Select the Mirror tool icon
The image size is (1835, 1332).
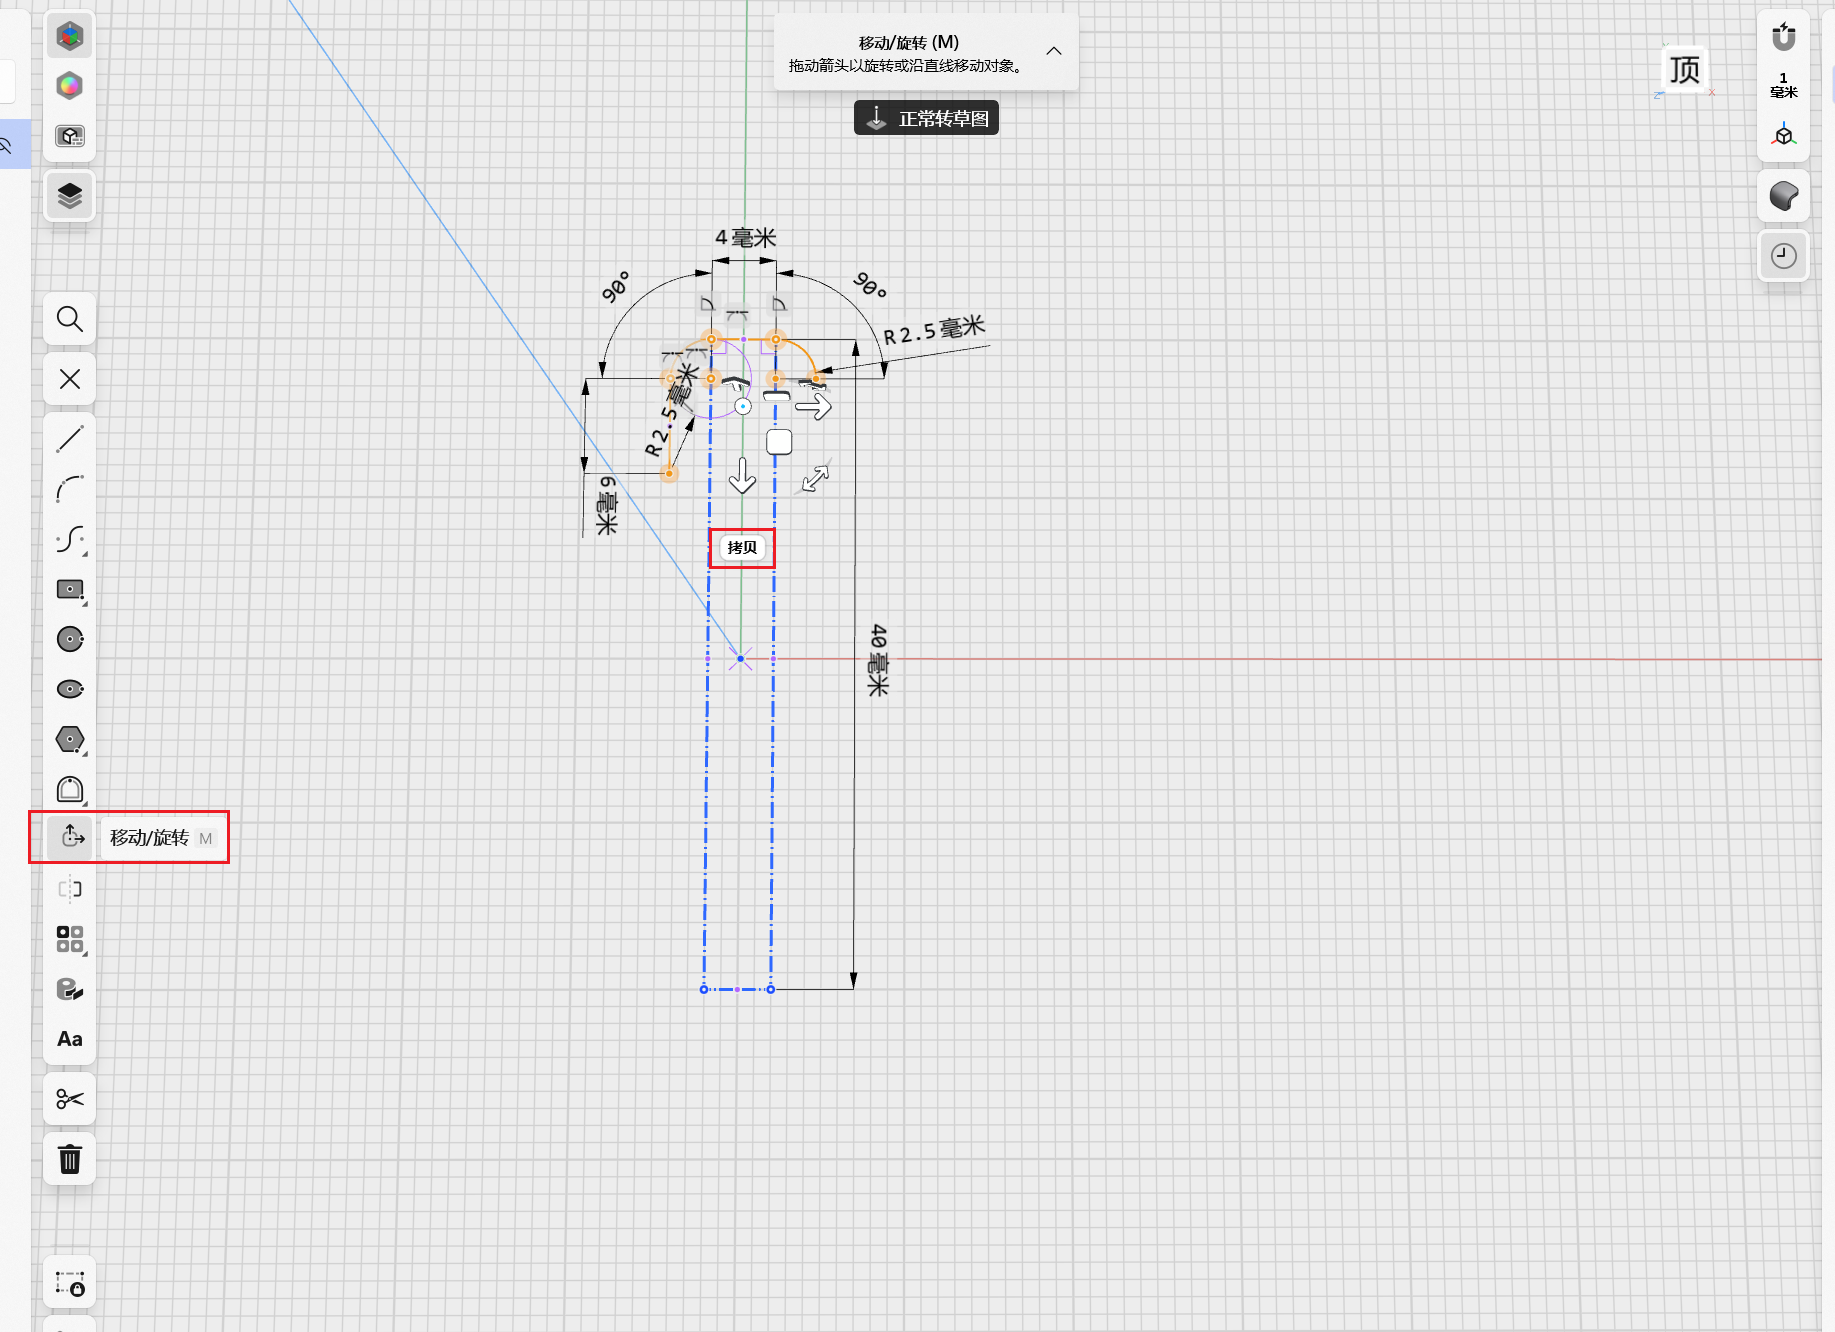[x=70, y=889]
